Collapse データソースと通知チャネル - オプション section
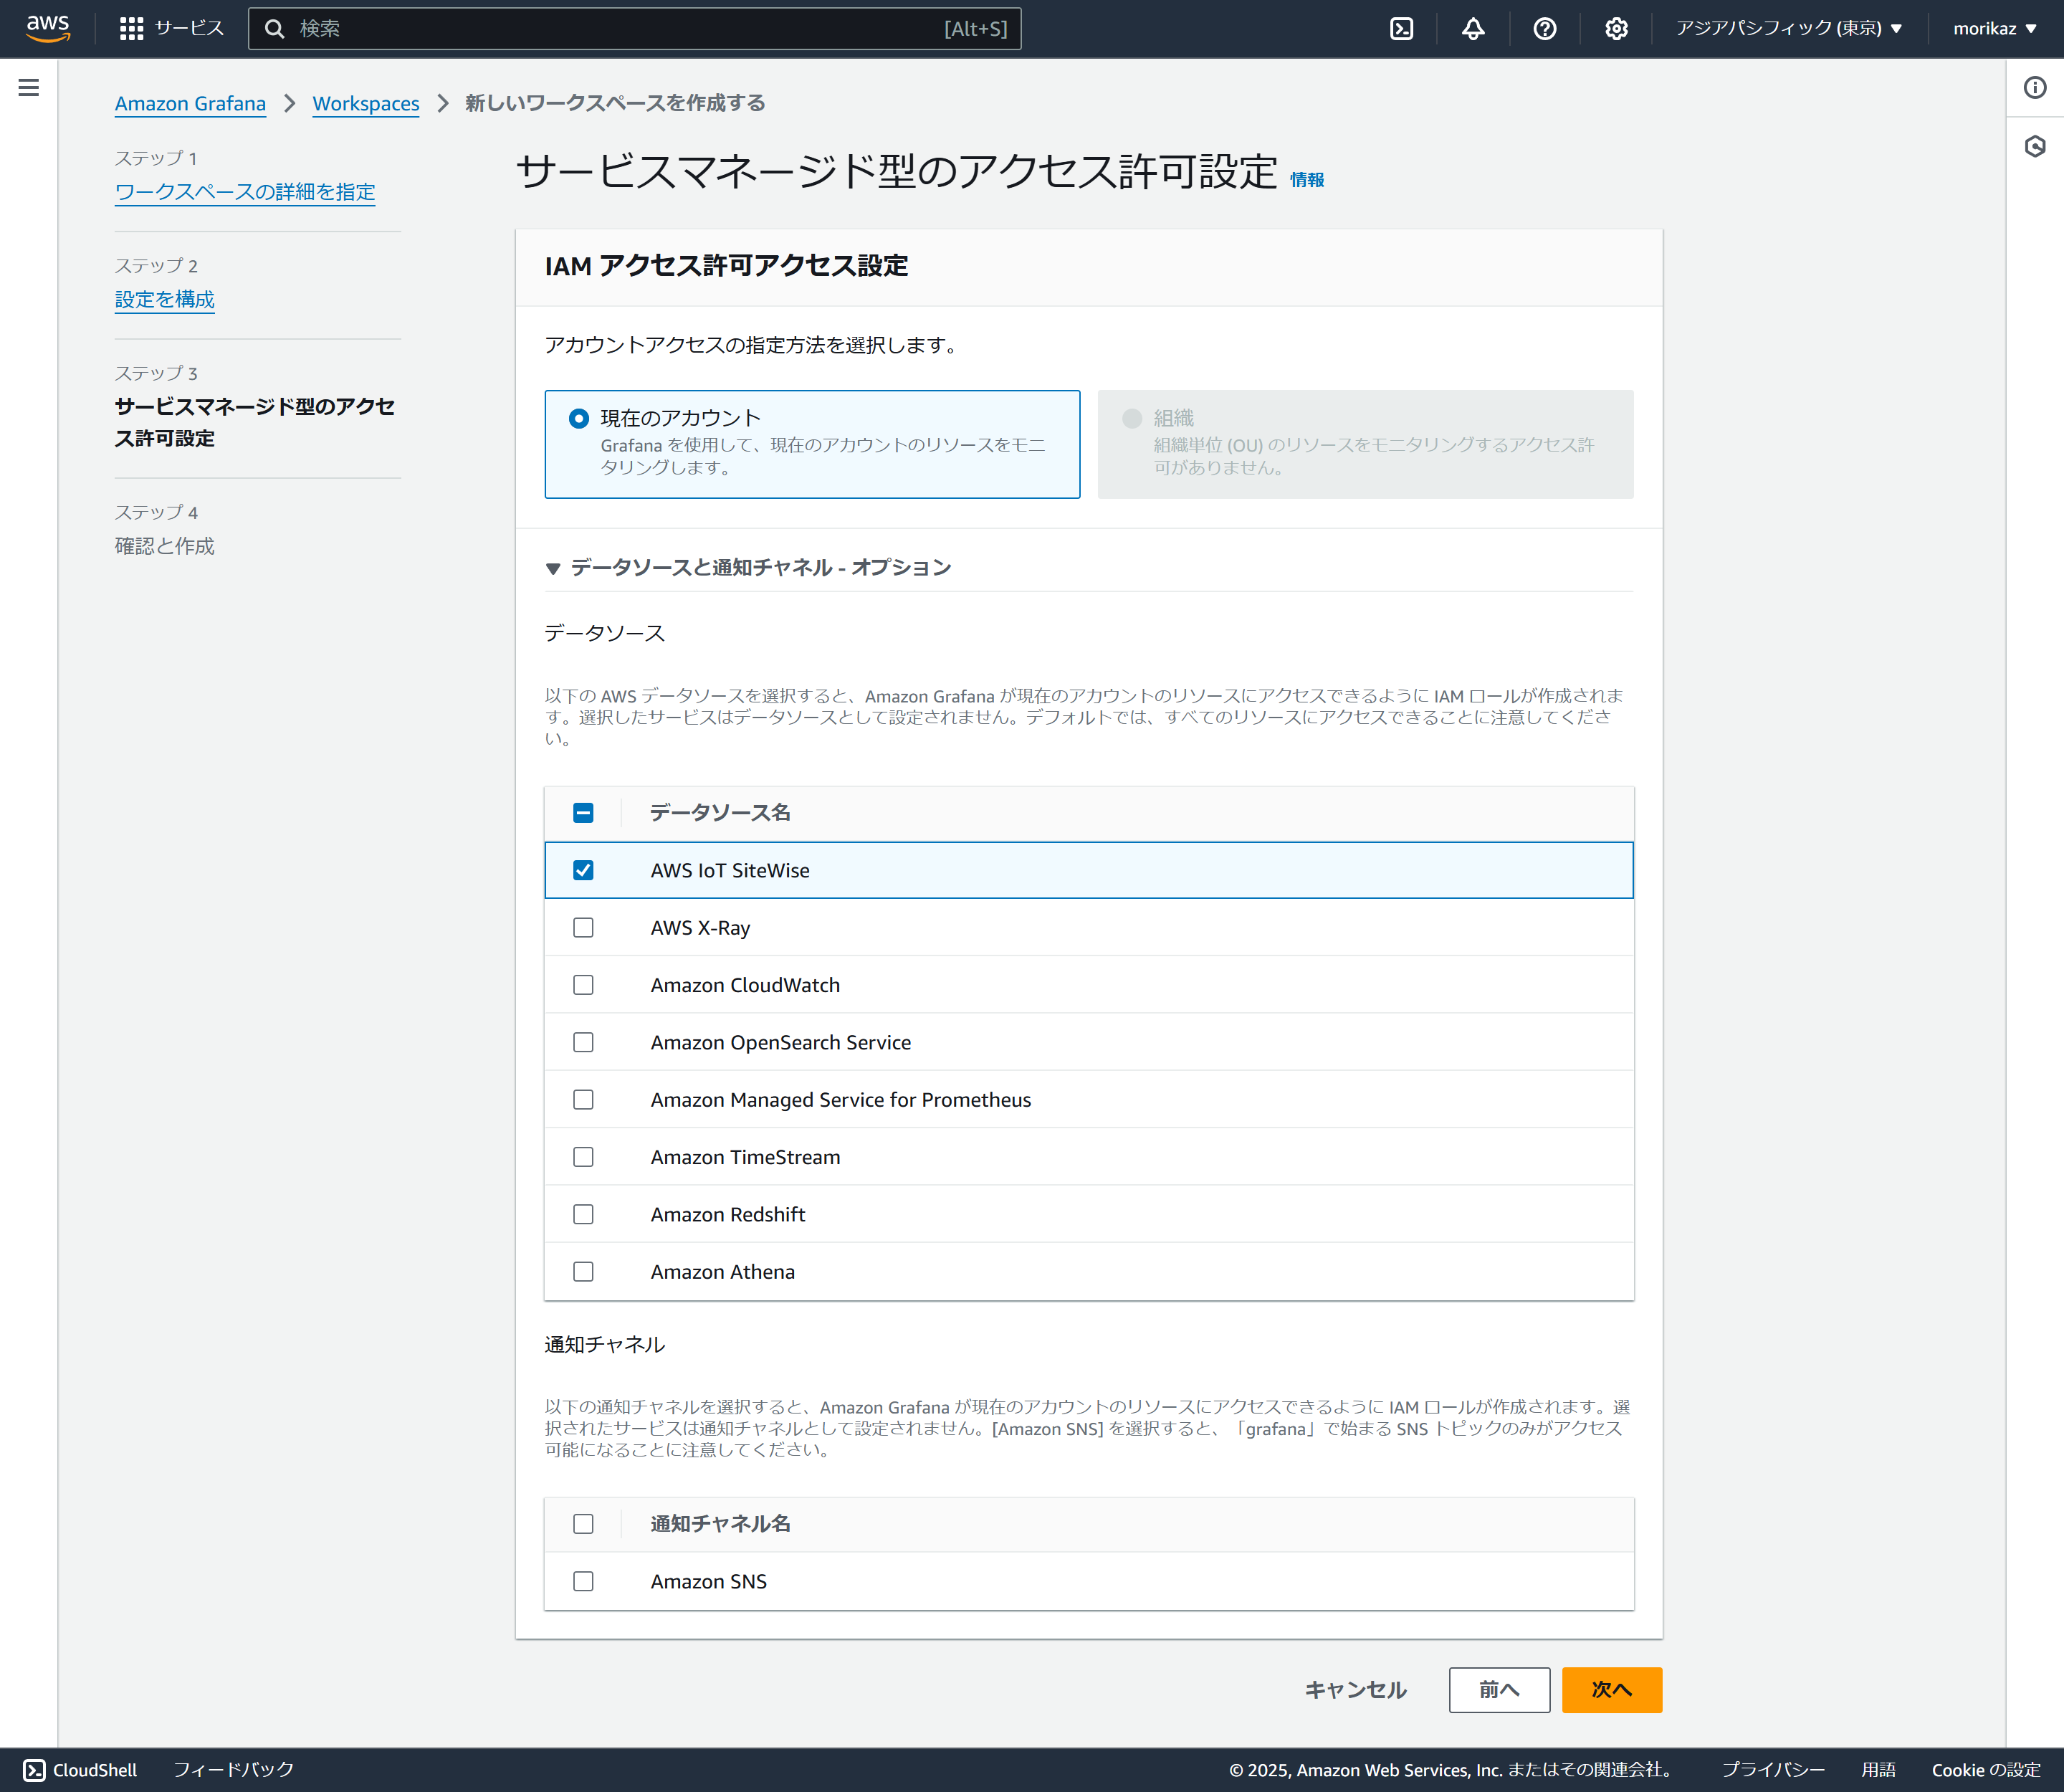2064x1792 pixels. 748,567
